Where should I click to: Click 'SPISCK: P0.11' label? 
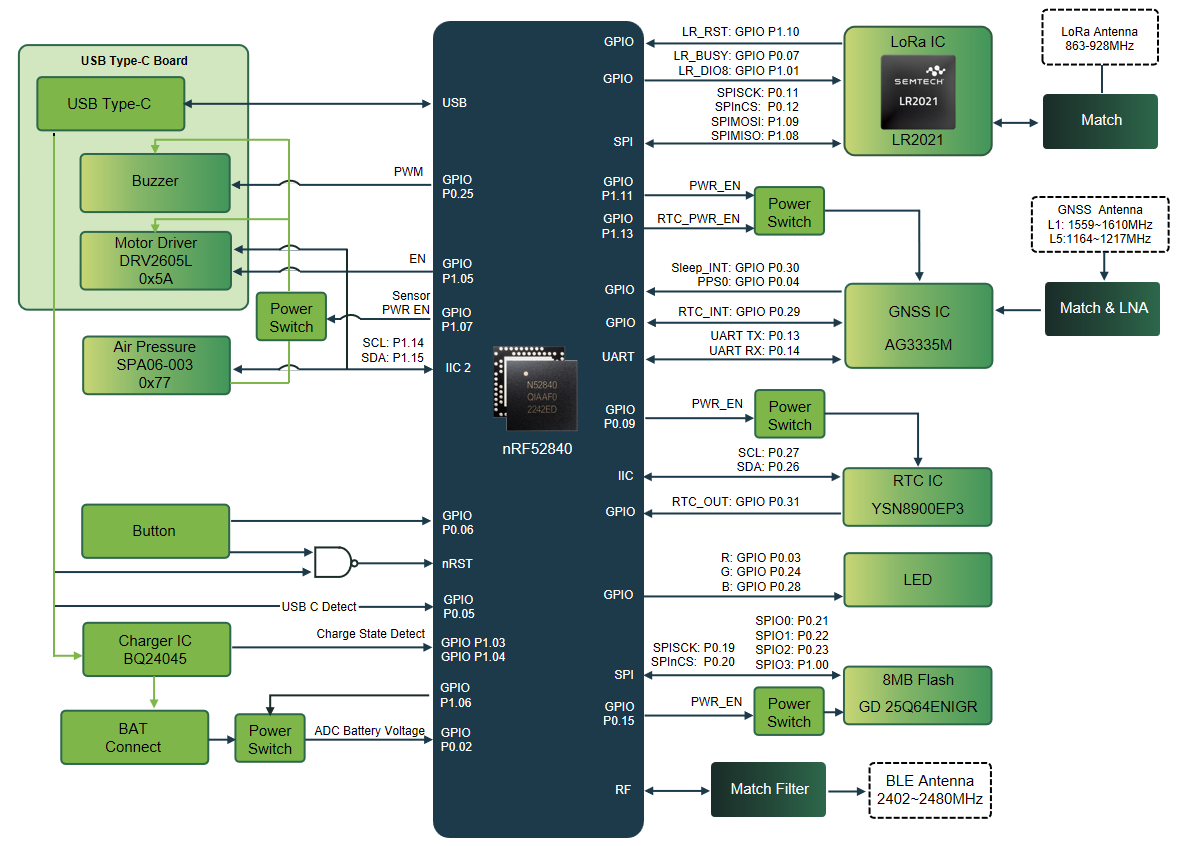[758, 92]
